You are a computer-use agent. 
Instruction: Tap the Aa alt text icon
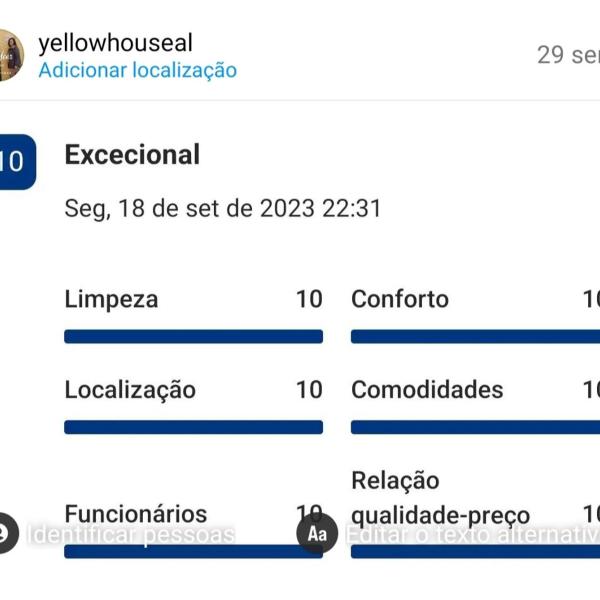click(x=317, y=533)
